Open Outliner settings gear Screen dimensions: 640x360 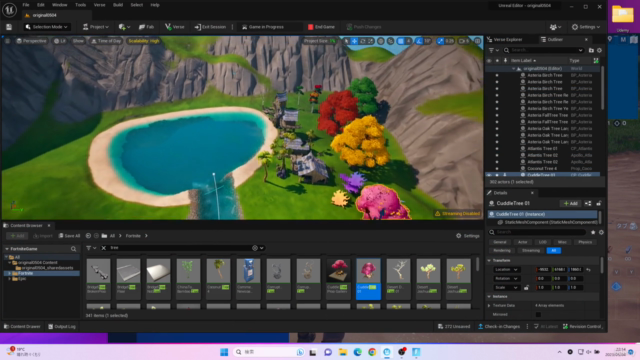(x=599, y=50)
